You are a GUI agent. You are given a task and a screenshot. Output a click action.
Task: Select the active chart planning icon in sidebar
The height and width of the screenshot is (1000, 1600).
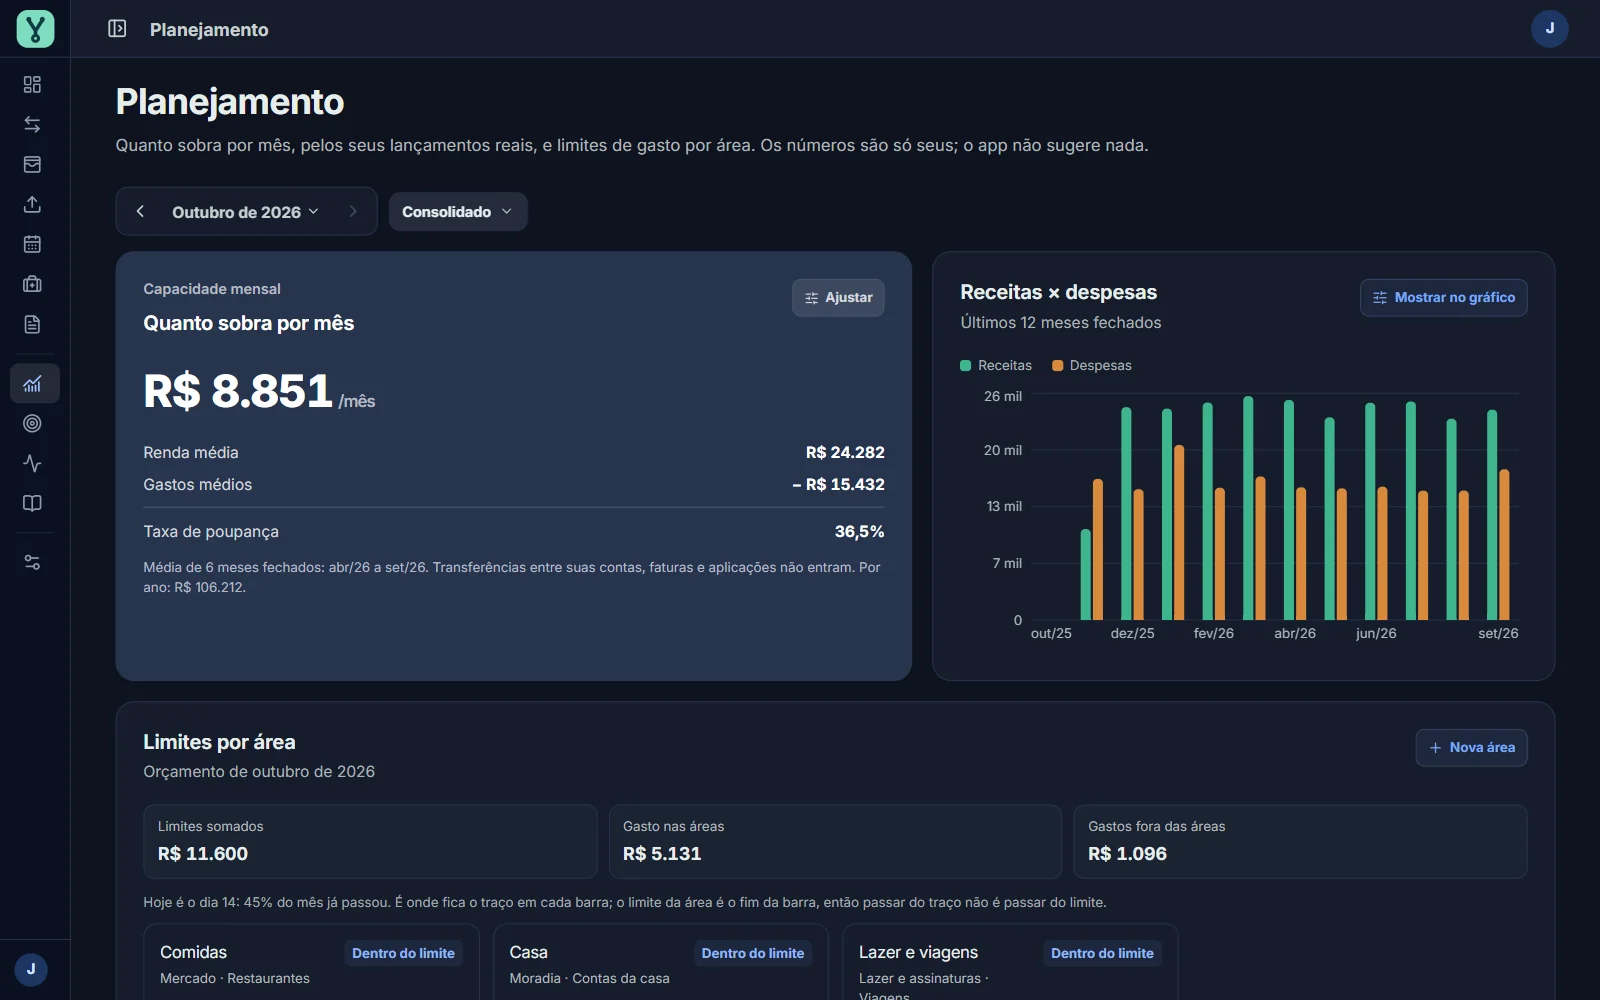point(35,383)
